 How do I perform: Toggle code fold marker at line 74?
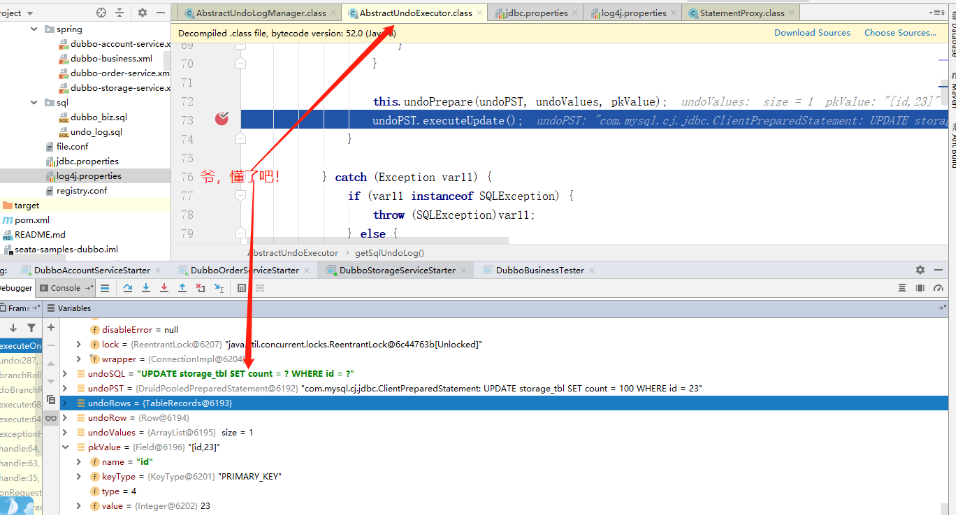click(241, 138)
